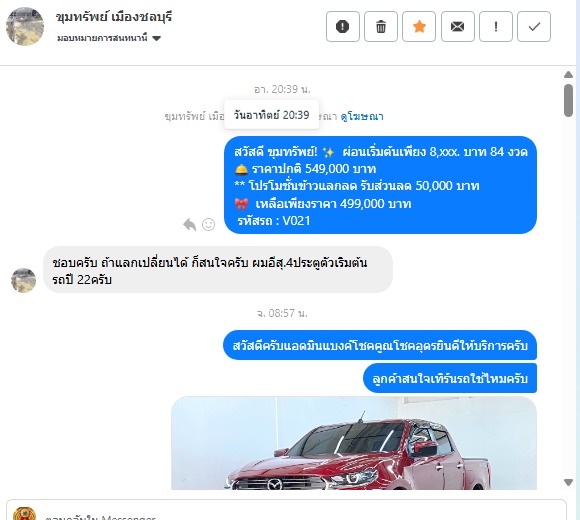Viewport: 580px width, 520px height.
Task: Click scrollbar up arrow in chat
Action: tap(569, 75)
